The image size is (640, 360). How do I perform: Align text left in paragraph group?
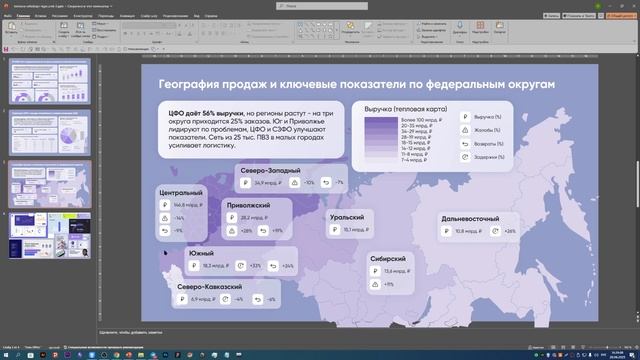click(x=203, y=34)
